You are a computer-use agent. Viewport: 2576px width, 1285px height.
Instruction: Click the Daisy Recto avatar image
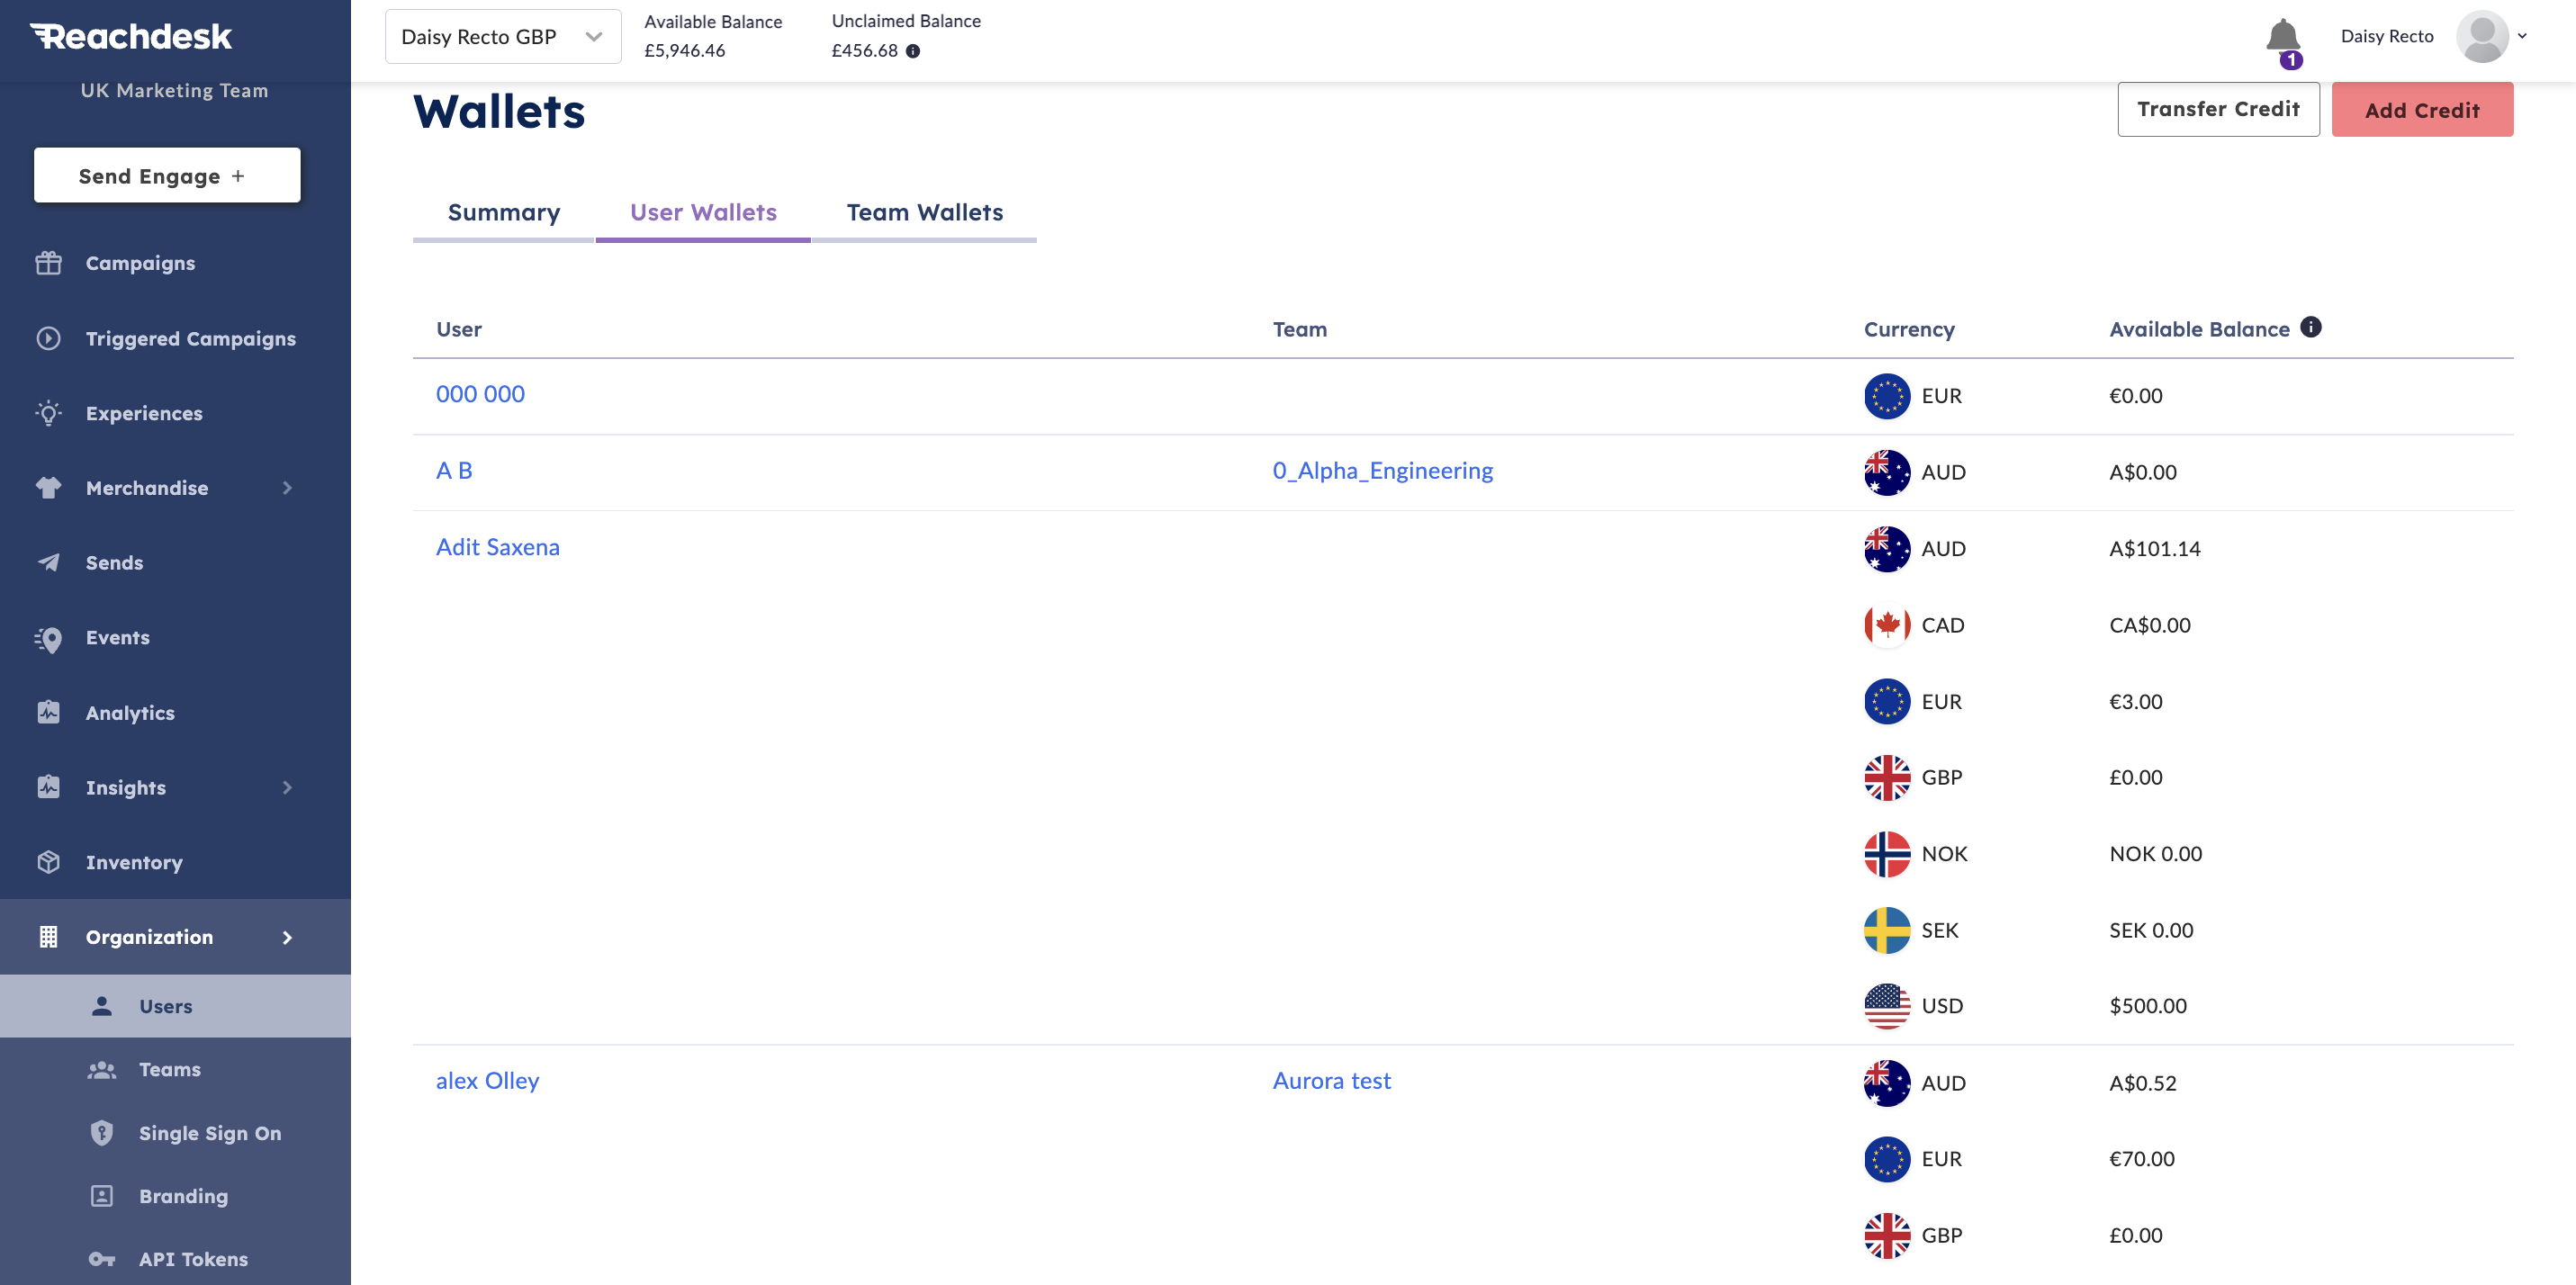pos(2482,37)
